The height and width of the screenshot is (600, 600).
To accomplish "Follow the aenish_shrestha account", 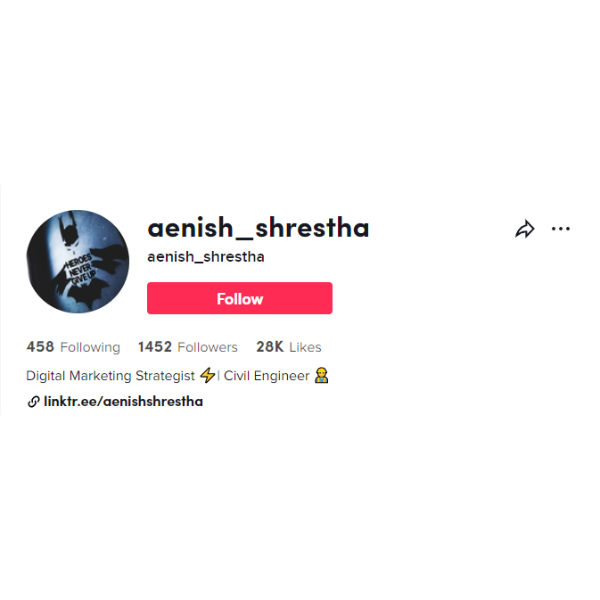I will [240, 298].
